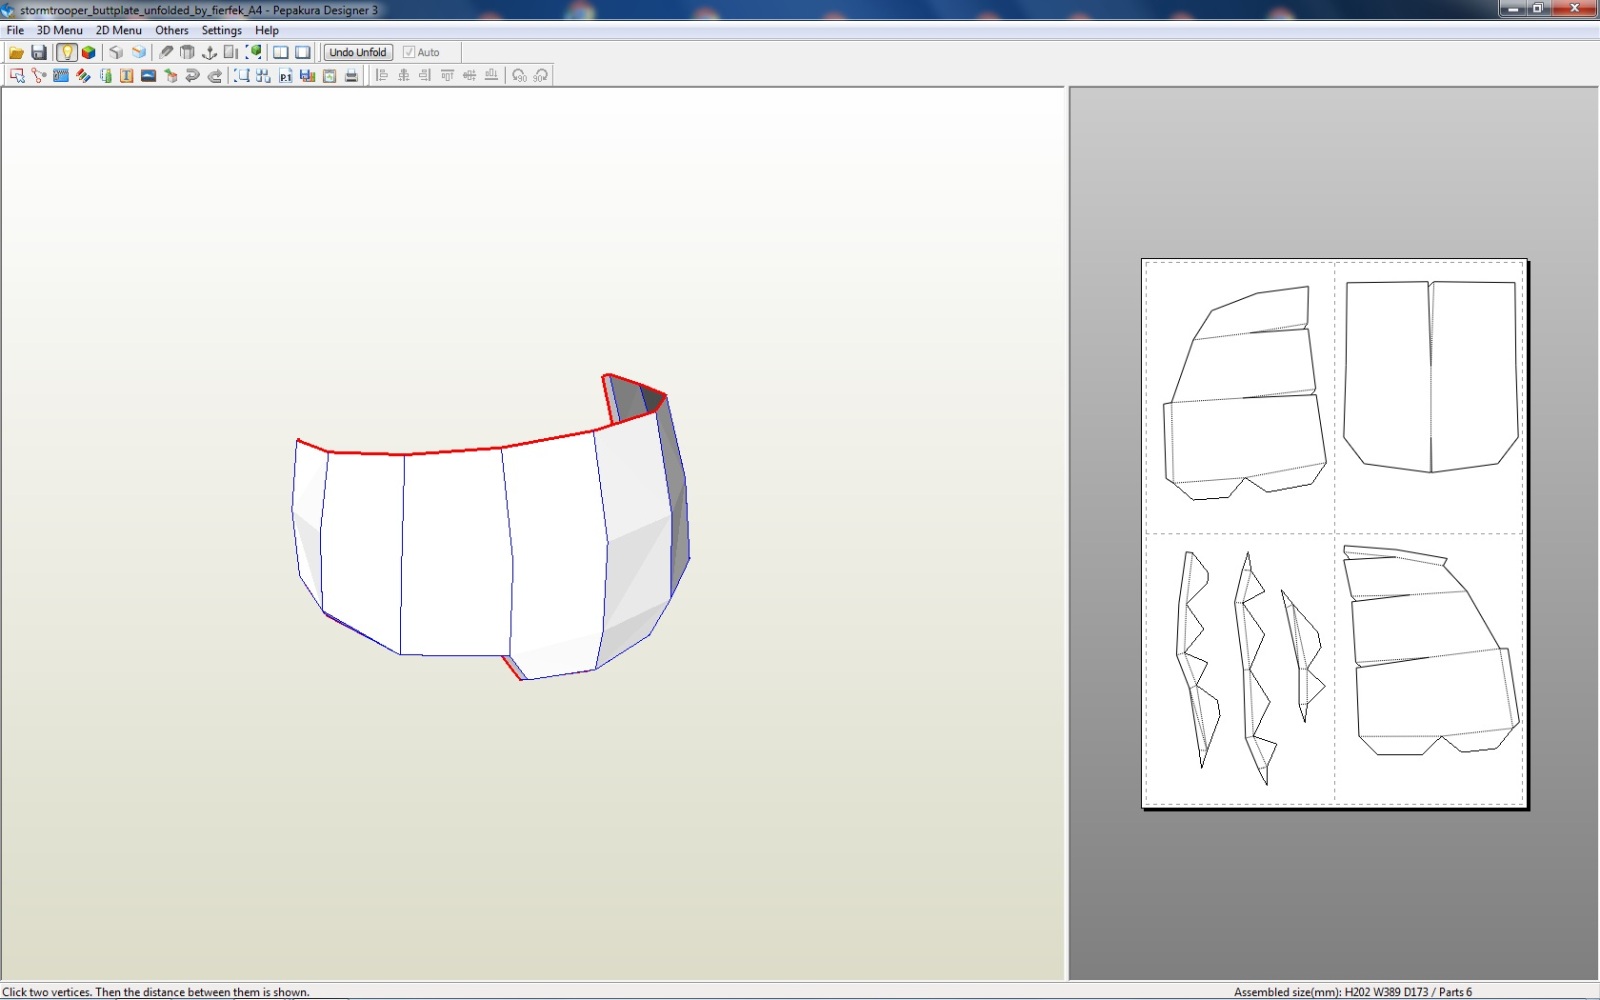Switch to the single window layout icon
Image resolution: width=1600 pixels, height=1000 pixels.
[x=303, y=52]
